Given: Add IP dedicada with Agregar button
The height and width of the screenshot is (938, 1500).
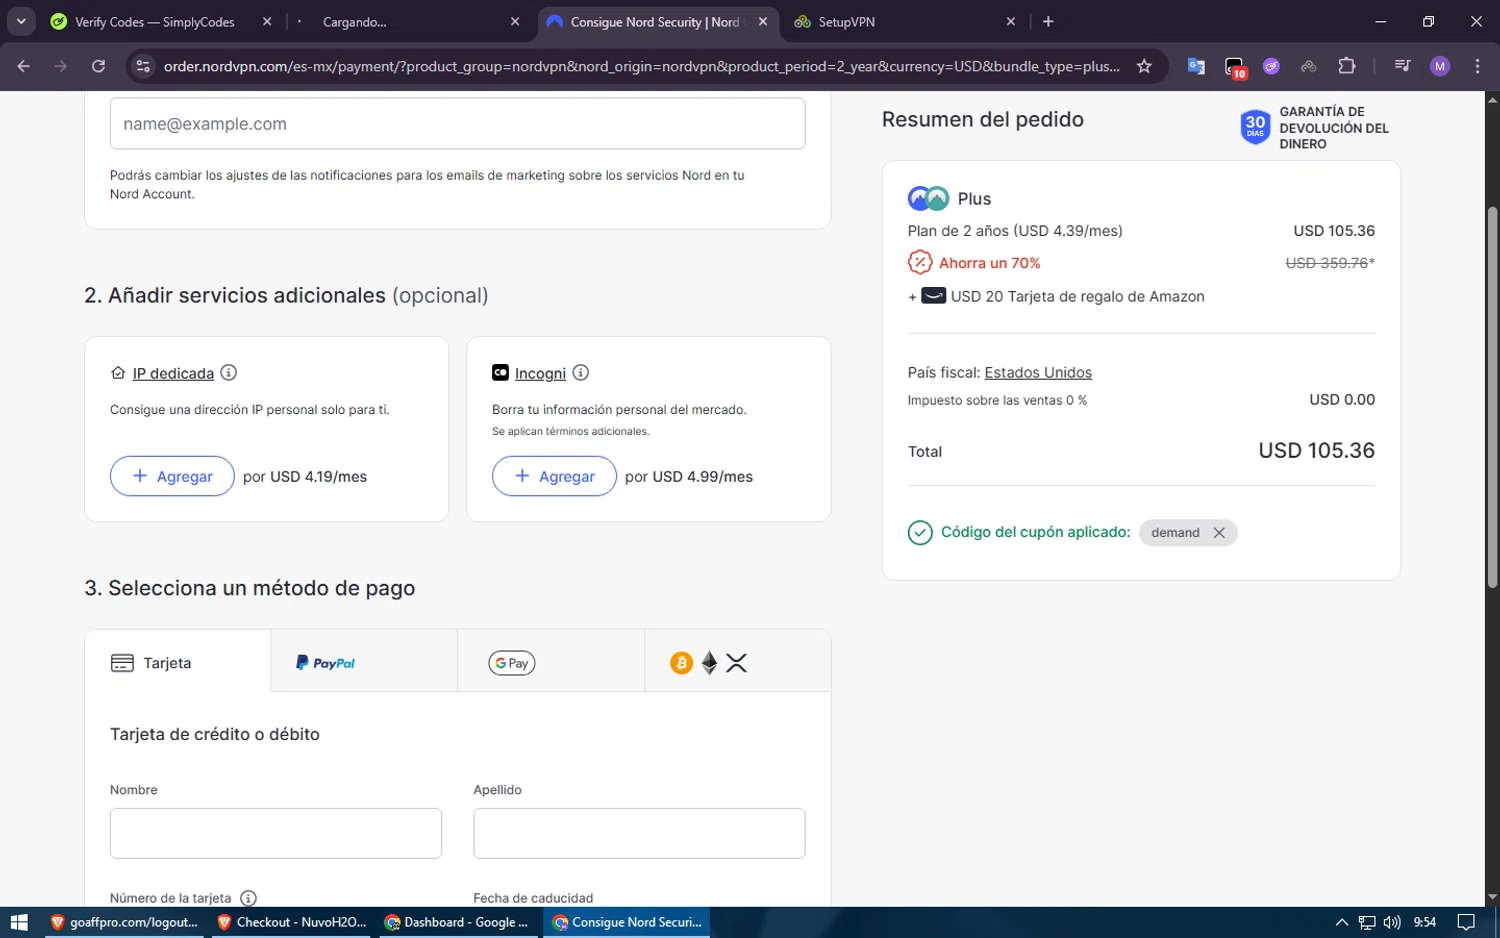Looking at the screenshot, I should pyautogui.click(x=172, y=476).
